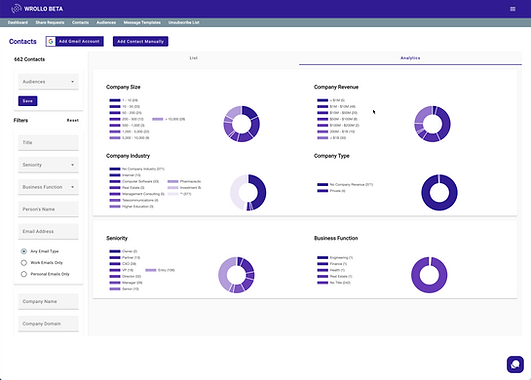Toggle the '$100M - $200M' revenue legend entry
The height and width of the screenshot is (380, 531).
click(338, 125)
